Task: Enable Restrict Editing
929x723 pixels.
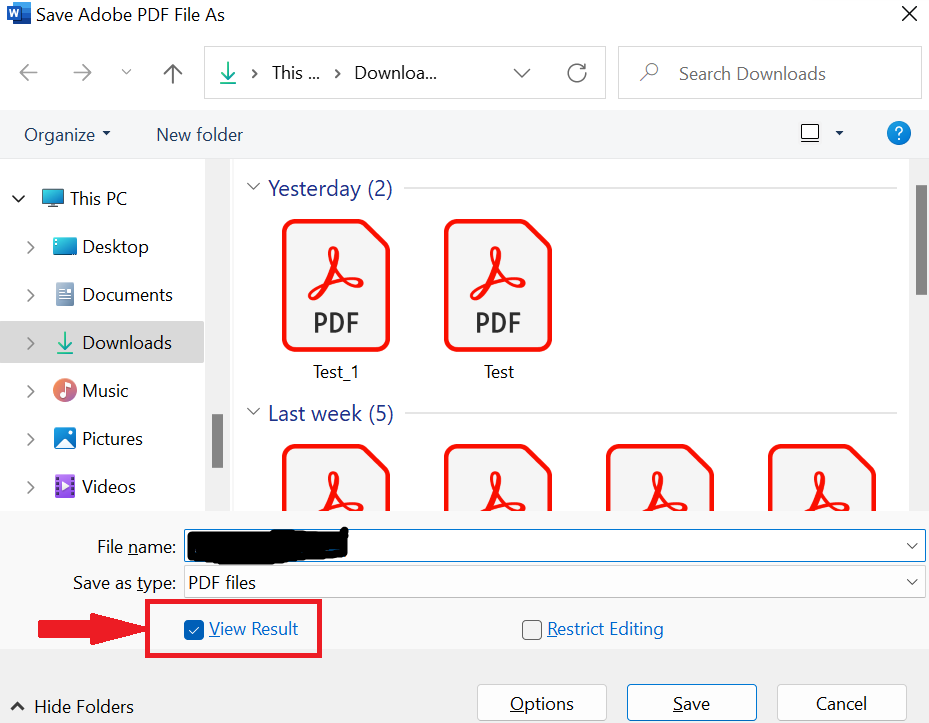Action: pos(531,629)
